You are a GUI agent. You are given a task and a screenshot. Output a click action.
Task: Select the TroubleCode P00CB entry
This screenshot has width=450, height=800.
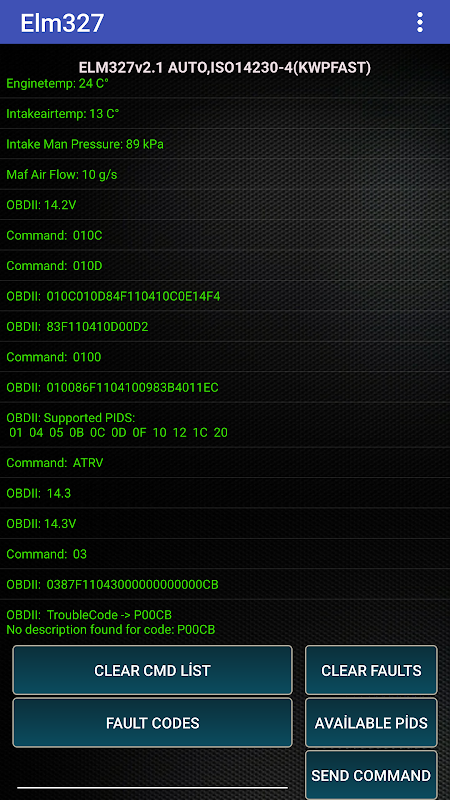point(225,622)
